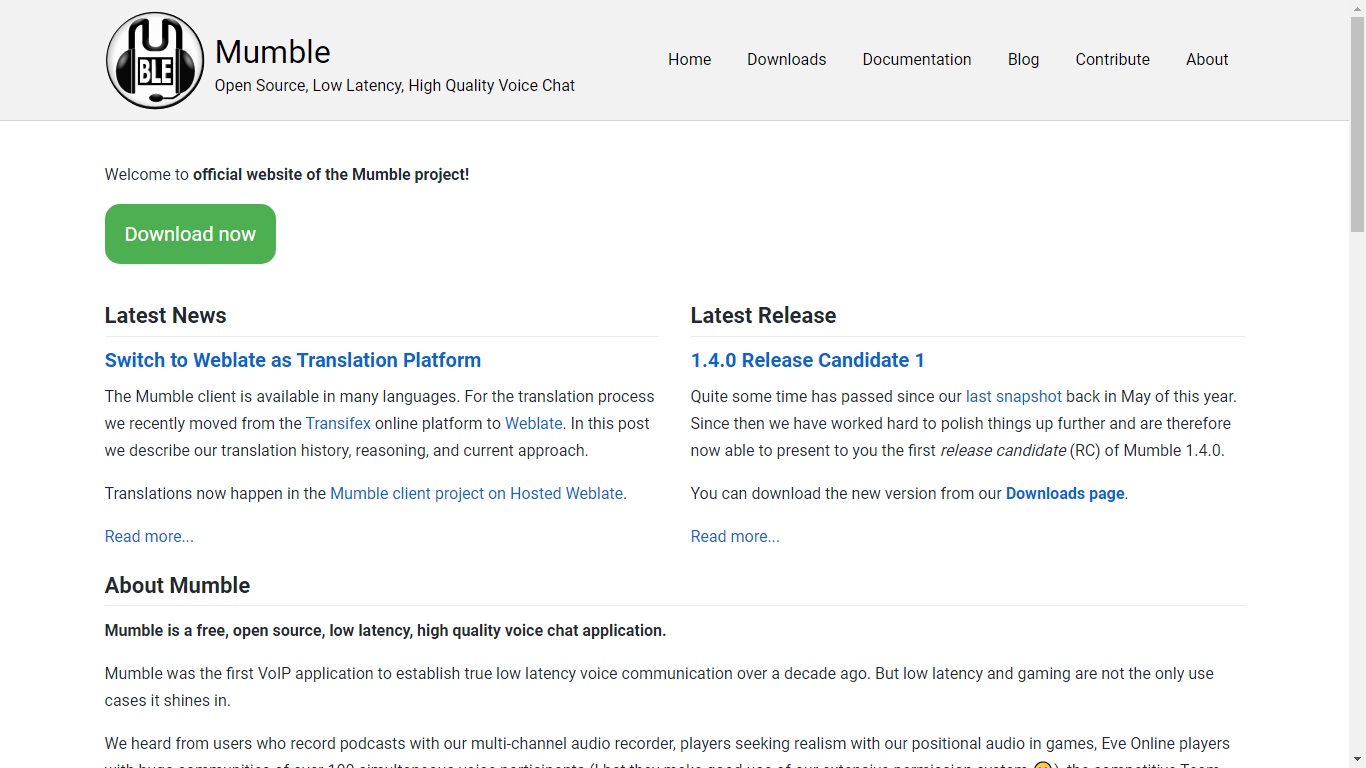
Task: Click the vertical scrollbar thumb
Action: tap(1357, 125)
